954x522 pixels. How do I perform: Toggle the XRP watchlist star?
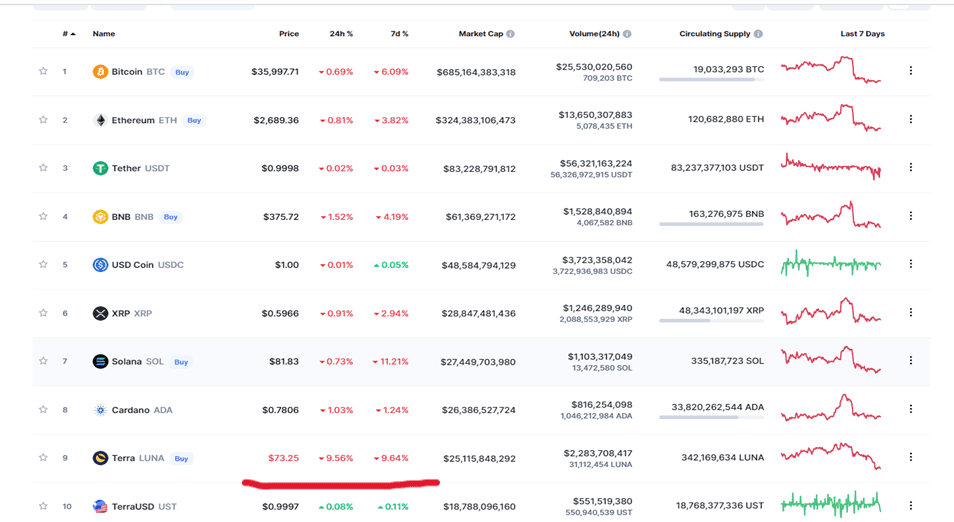pos(43,313)
